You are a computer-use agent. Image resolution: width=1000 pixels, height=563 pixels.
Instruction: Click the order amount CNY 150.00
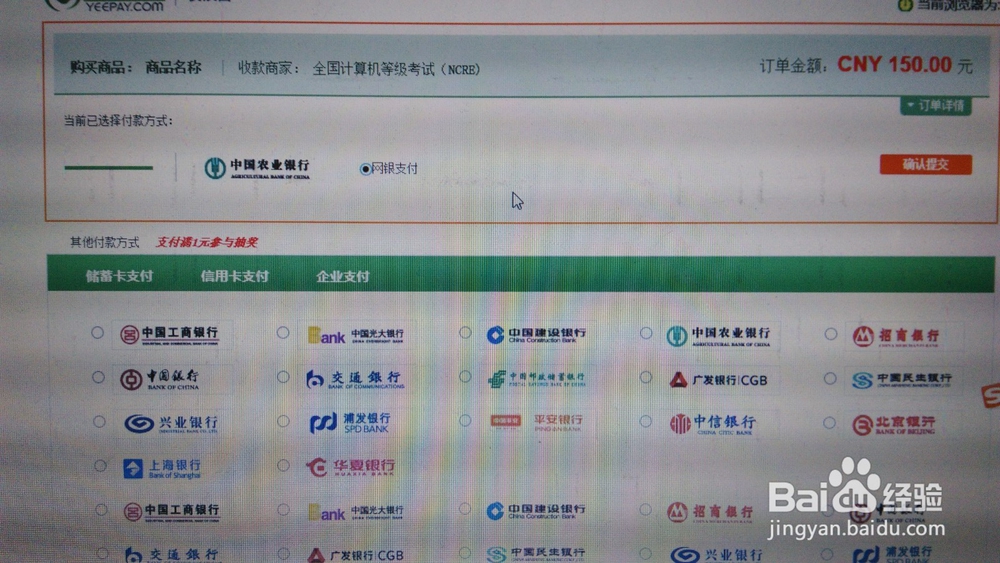895,65
